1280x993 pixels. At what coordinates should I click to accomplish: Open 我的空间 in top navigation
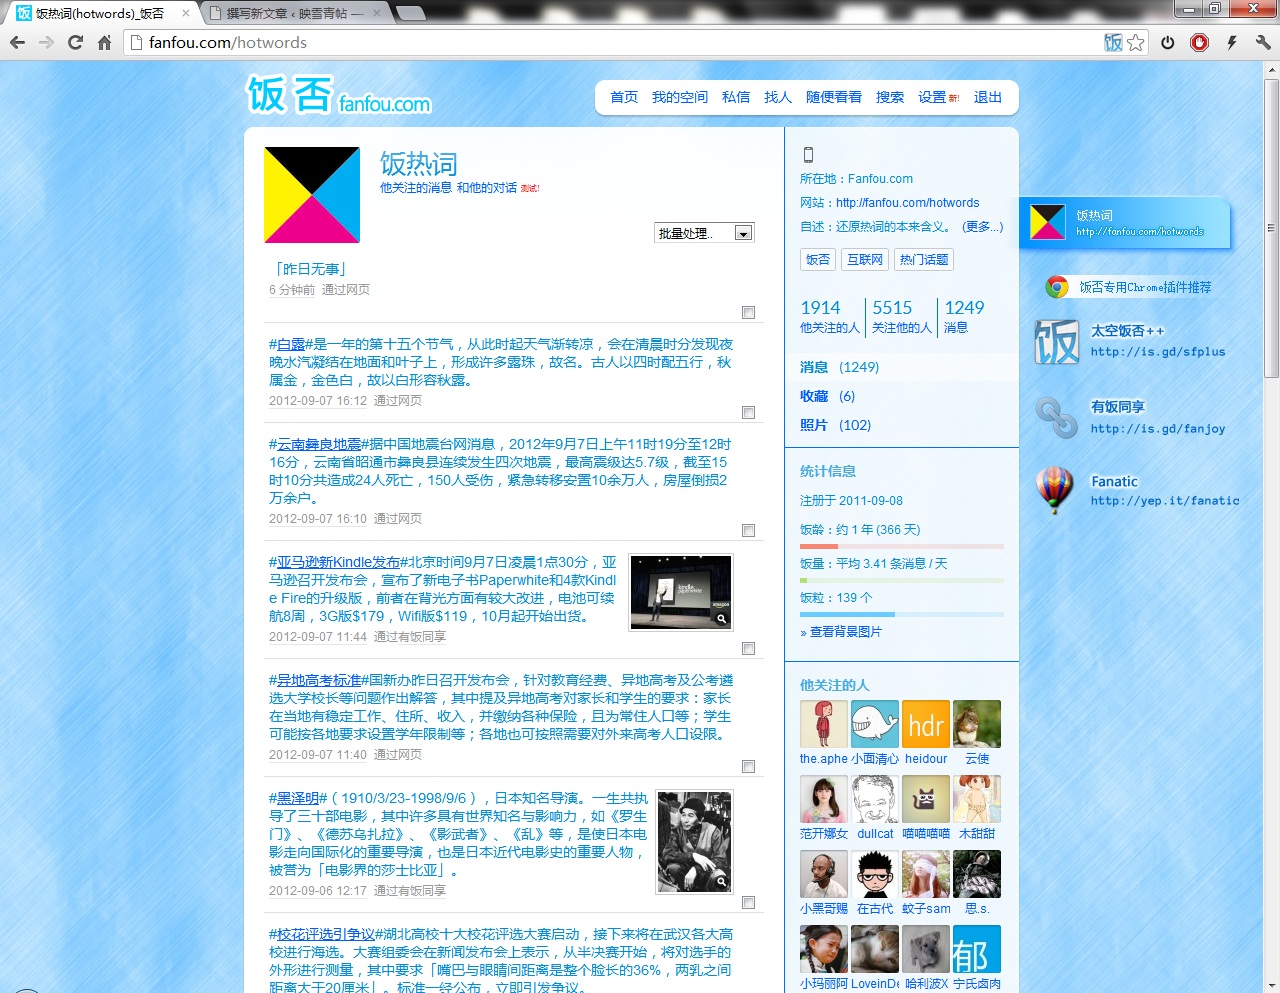[x=680, y=97]
